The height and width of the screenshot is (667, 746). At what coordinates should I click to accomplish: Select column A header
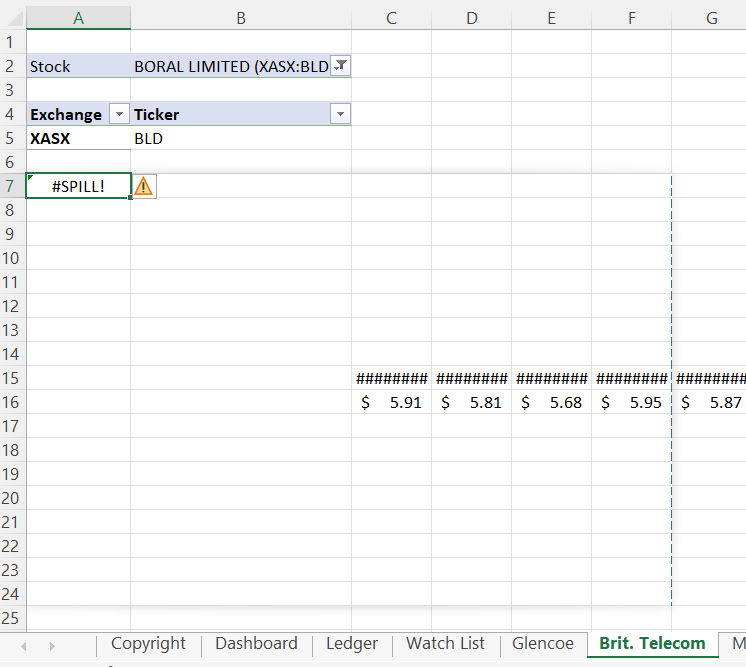pos(79,18)
